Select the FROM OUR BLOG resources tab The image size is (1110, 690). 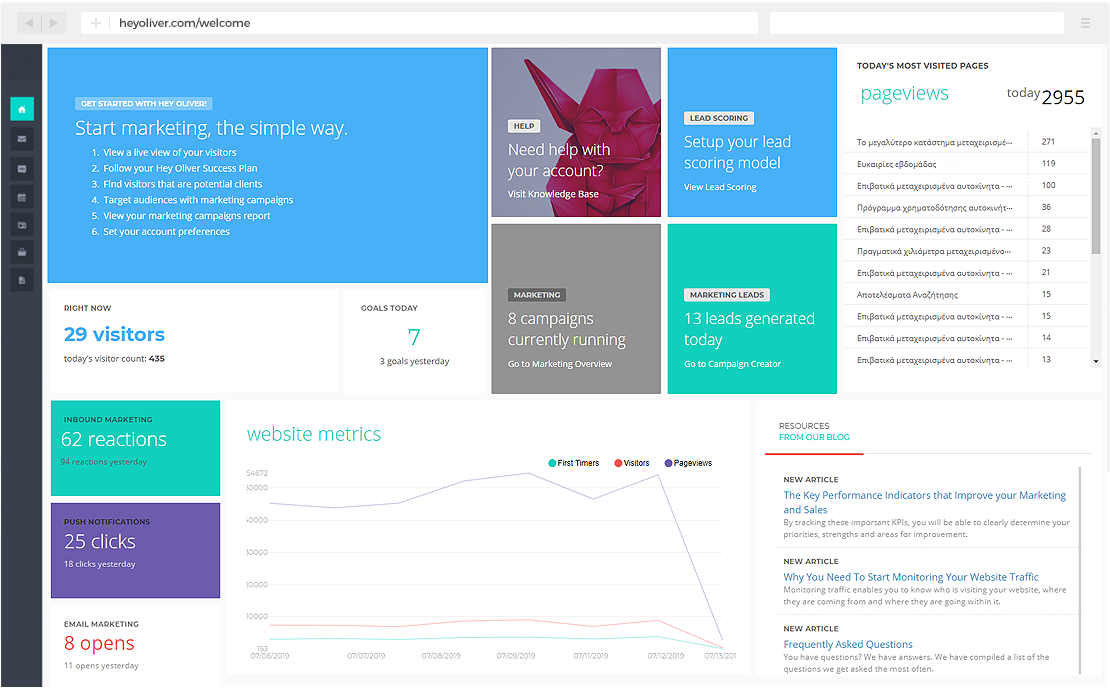click(x=814, y=437)
